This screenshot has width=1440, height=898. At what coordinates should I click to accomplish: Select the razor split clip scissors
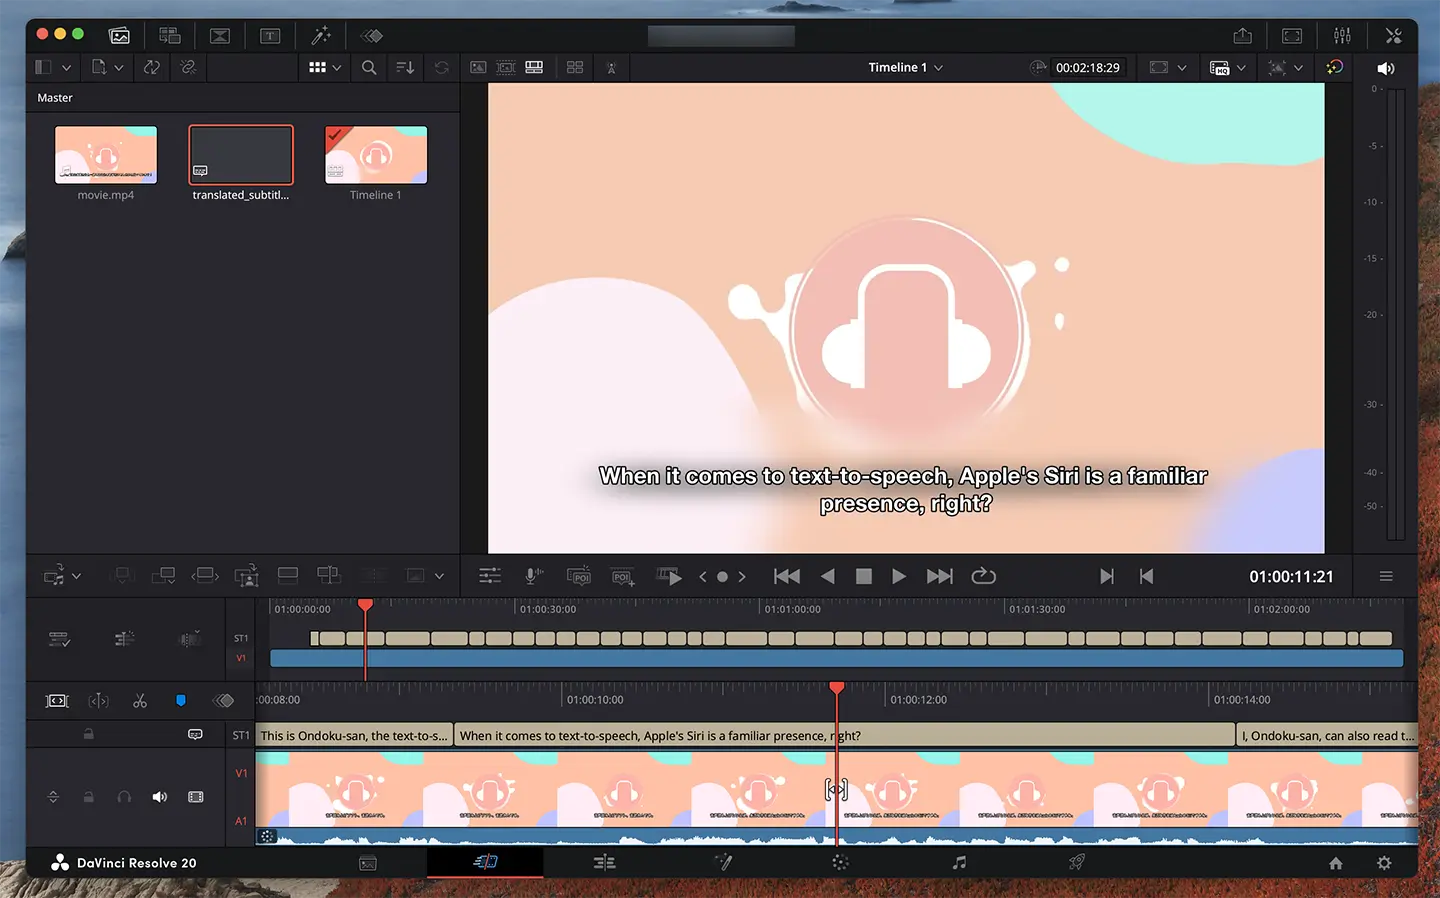coord(140,701)
